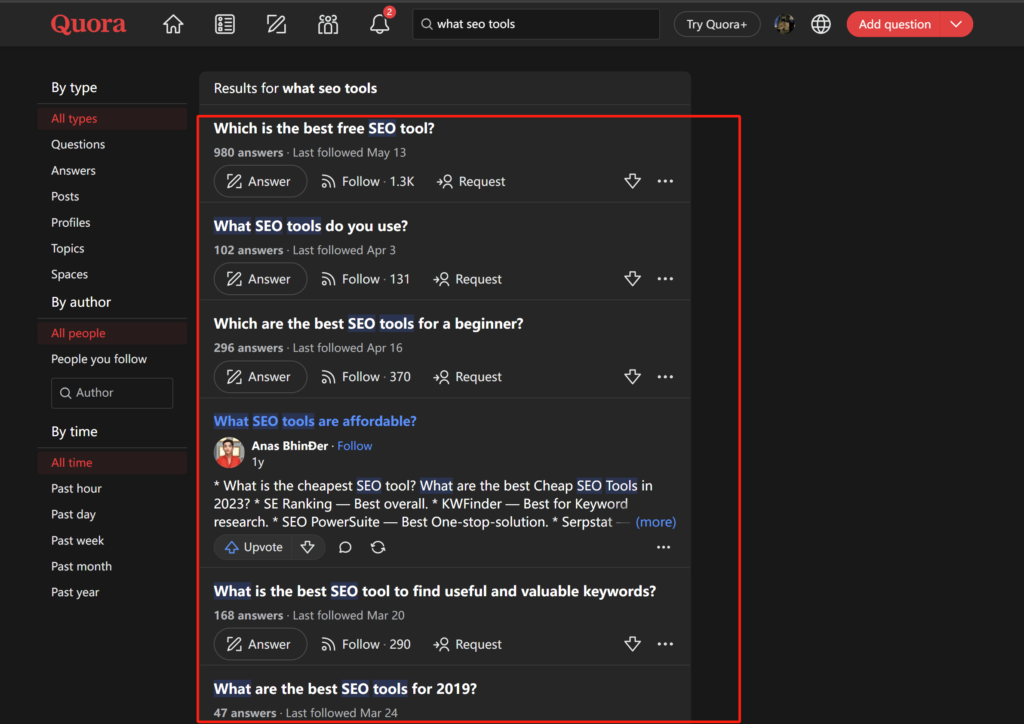Open 'Which is the best free SEO tool?' question
Screen dimensions: 1024x724
click(x=324, y=128)
